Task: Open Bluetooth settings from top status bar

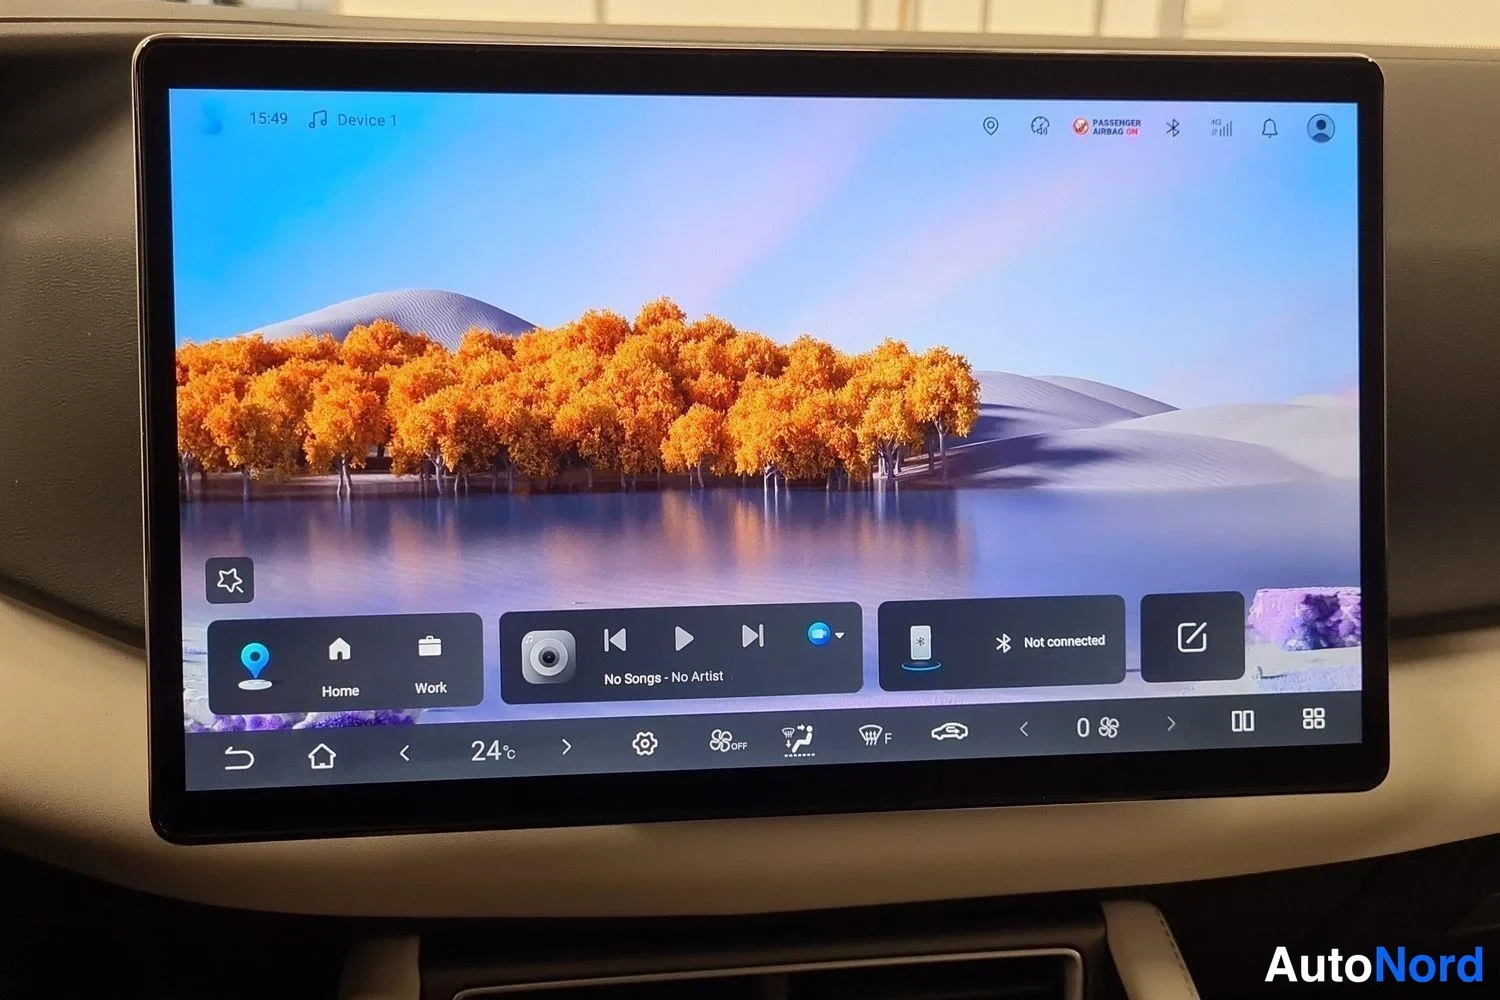Action: pos(1173,128)
